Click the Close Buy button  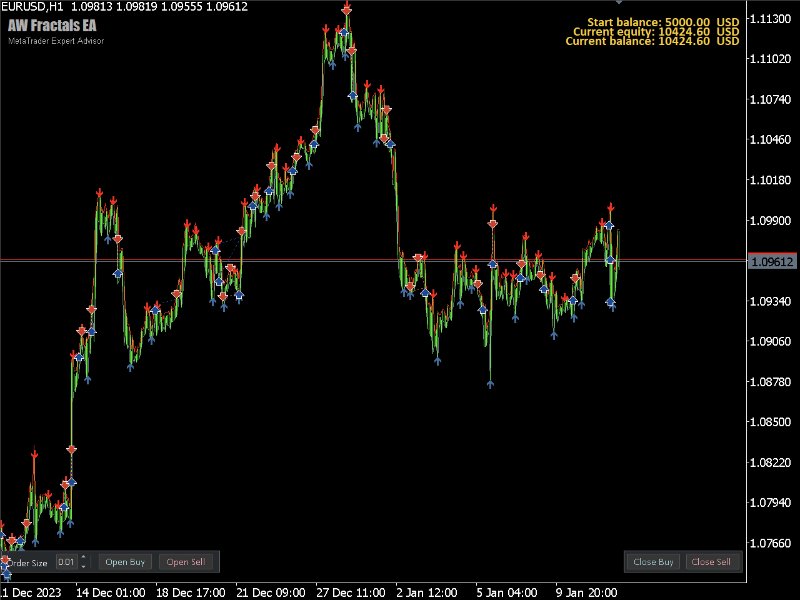click(x=652, y=562)
